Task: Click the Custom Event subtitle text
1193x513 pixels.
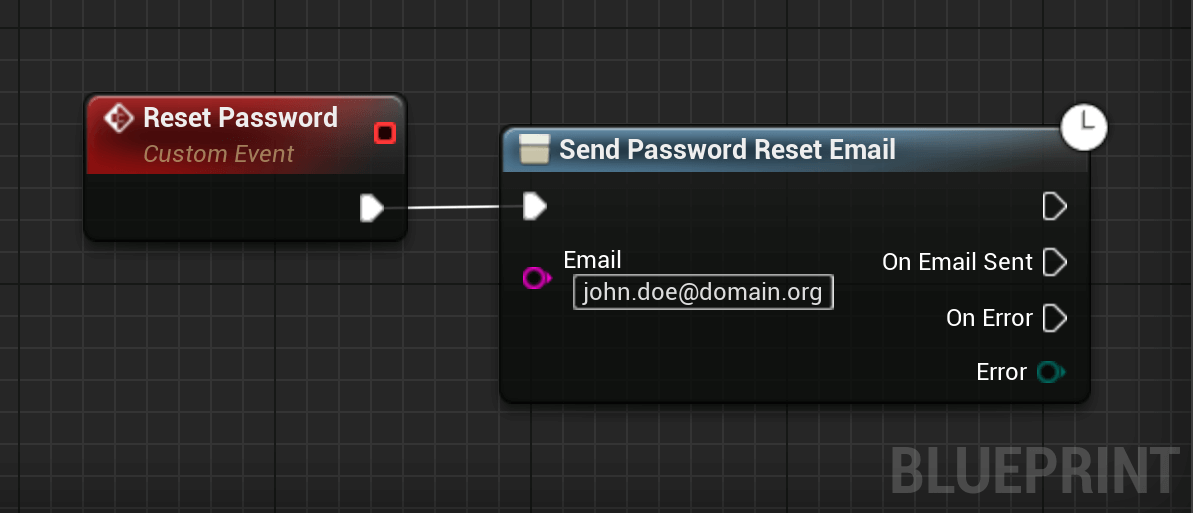Action: tap(218, 154)
